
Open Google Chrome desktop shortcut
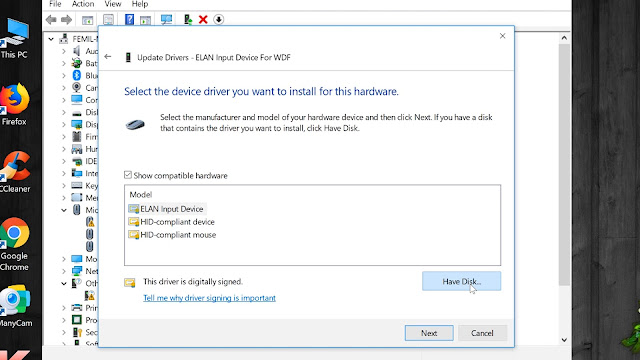pos(14,244)
